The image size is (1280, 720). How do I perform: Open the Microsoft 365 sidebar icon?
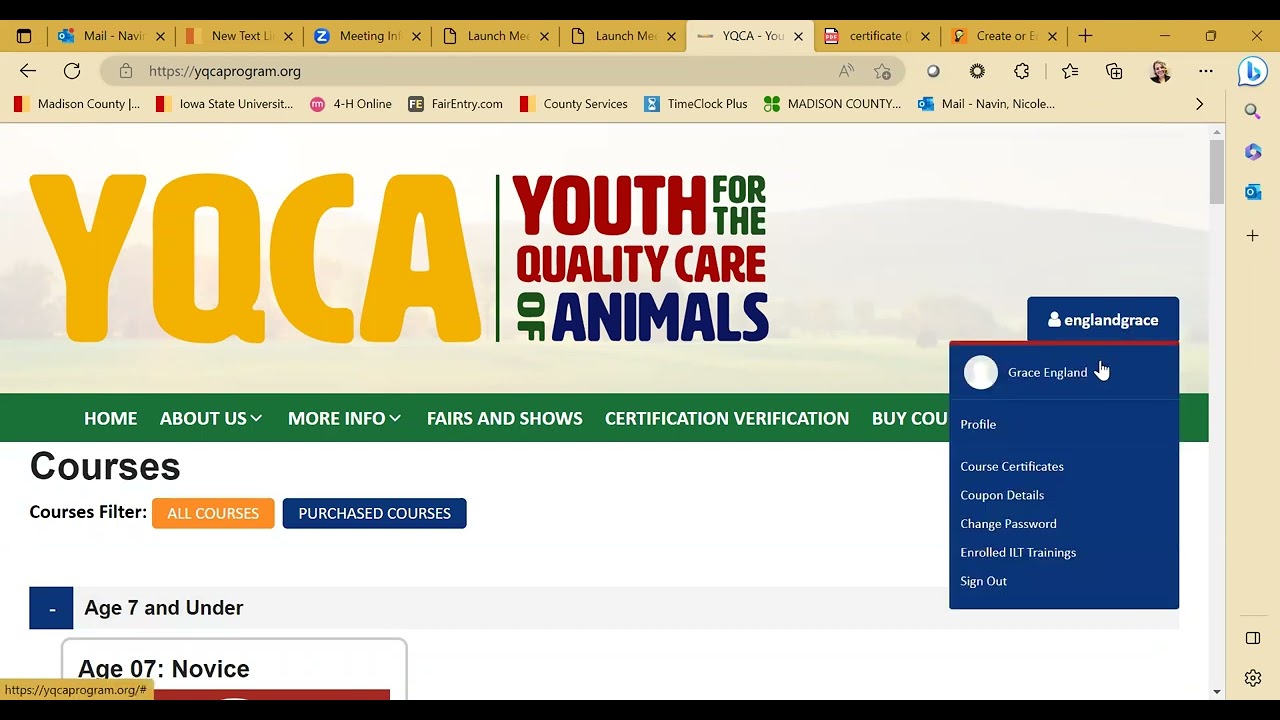pos(1252,152)
